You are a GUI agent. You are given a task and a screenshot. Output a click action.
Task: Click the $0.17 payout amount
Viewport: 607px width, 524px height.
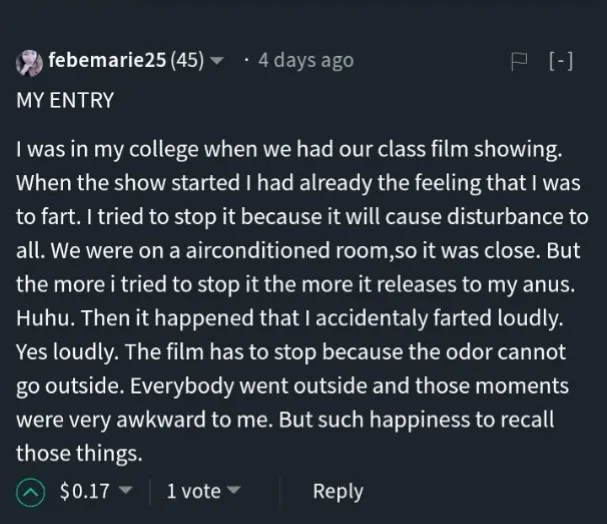tap(85, 491)
